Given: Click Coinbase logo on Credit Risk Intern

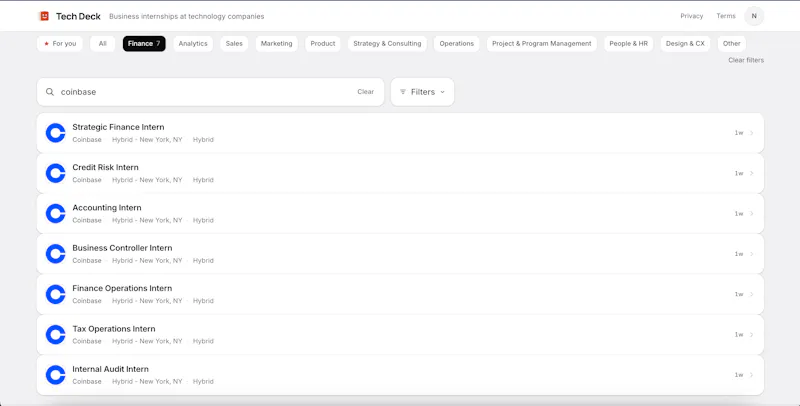Looking at the screenshot, I should tap(56, 173).
